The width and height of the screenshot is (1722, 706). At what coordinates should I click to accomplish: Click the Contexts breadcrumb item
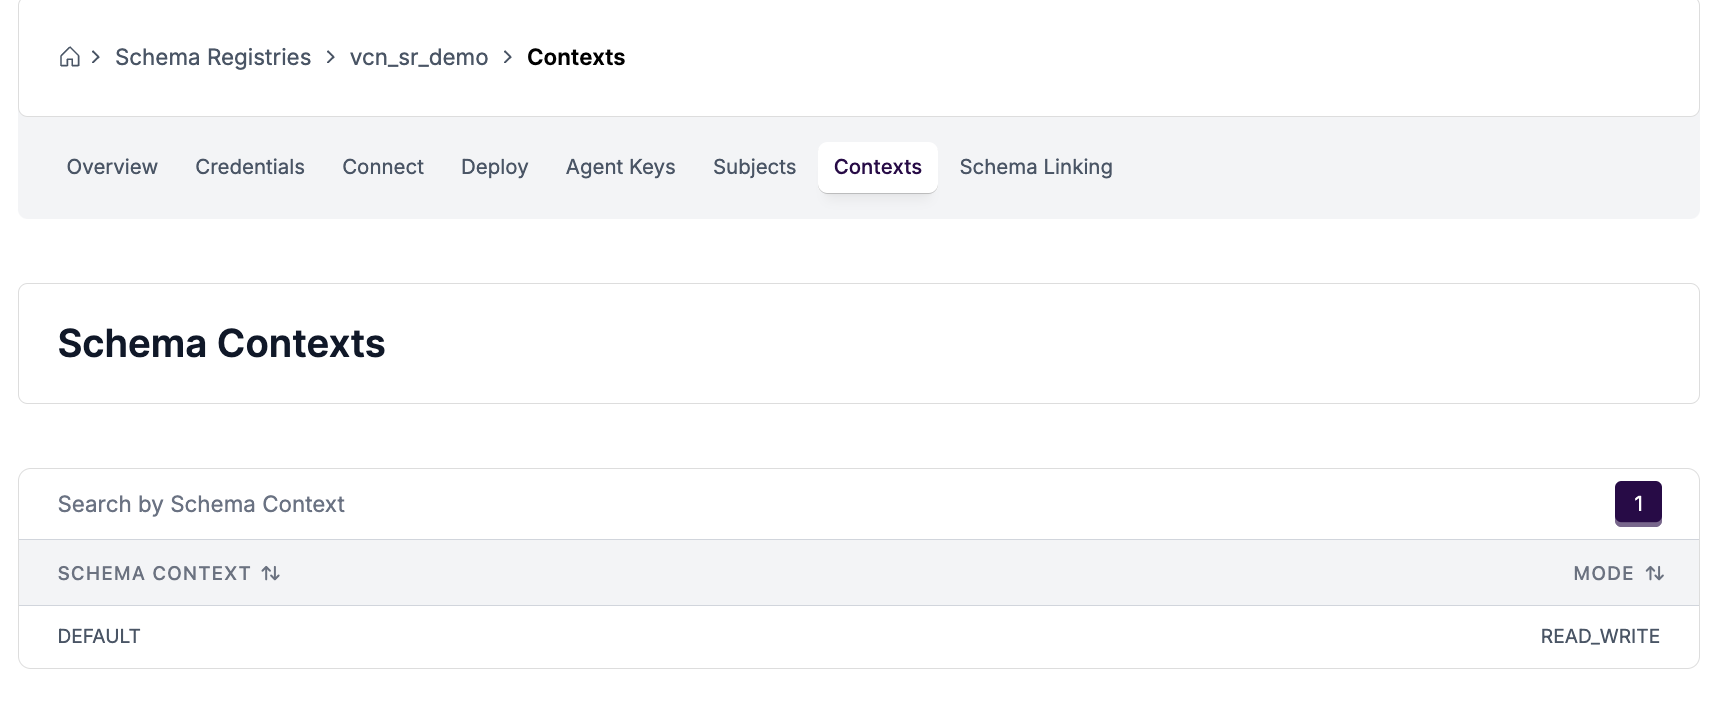[x=575, y=57]
